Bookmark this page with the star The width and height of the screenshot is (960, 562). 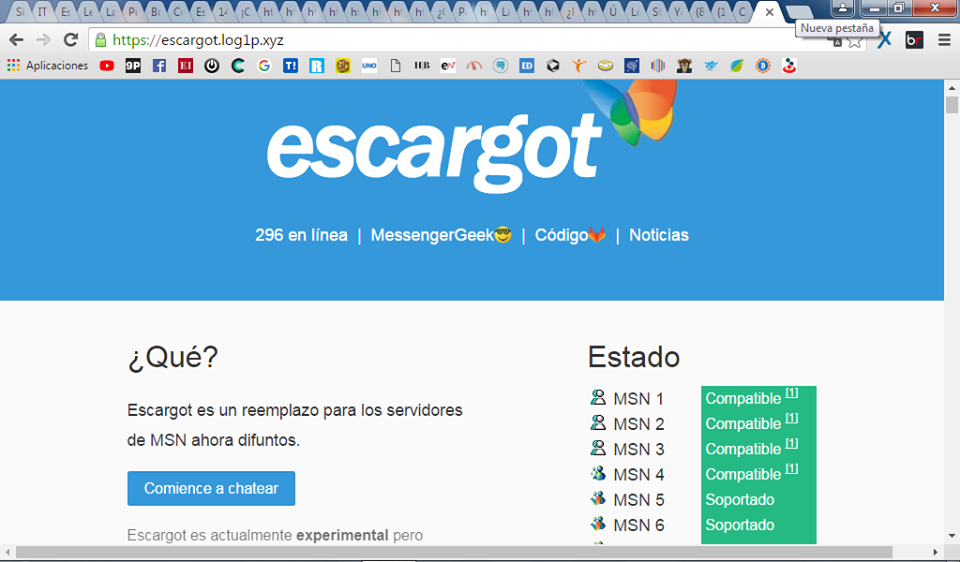(x=855, y=42)
